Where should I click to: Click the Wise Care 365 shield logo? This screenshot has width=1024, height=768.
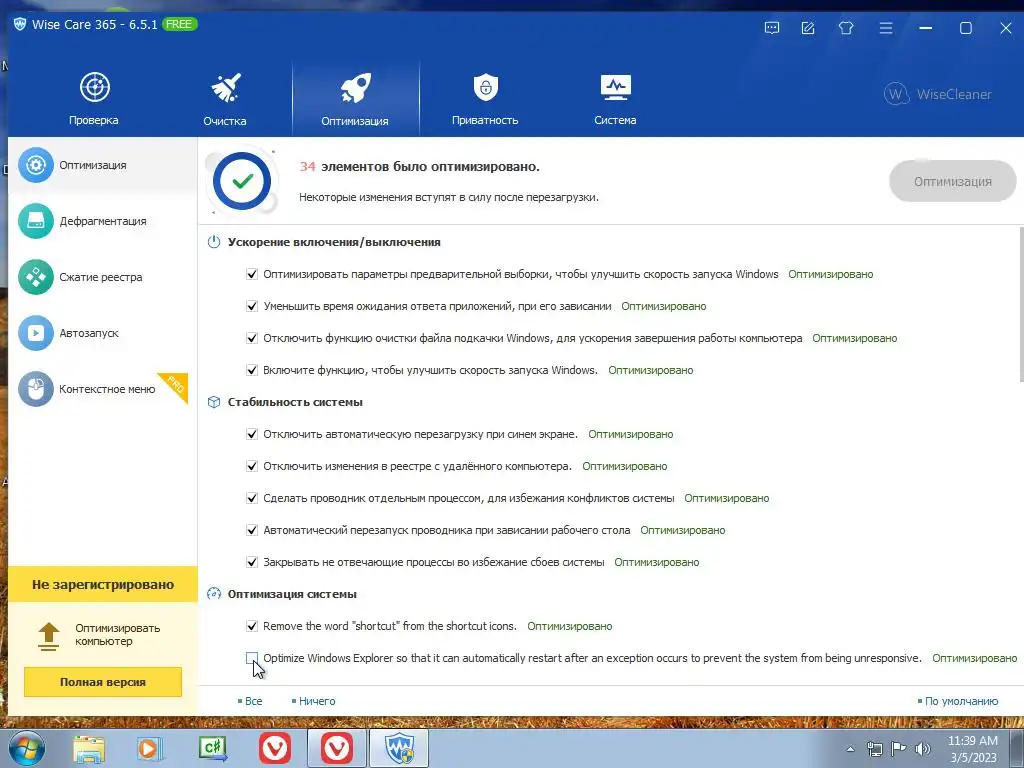coord(20,25)
